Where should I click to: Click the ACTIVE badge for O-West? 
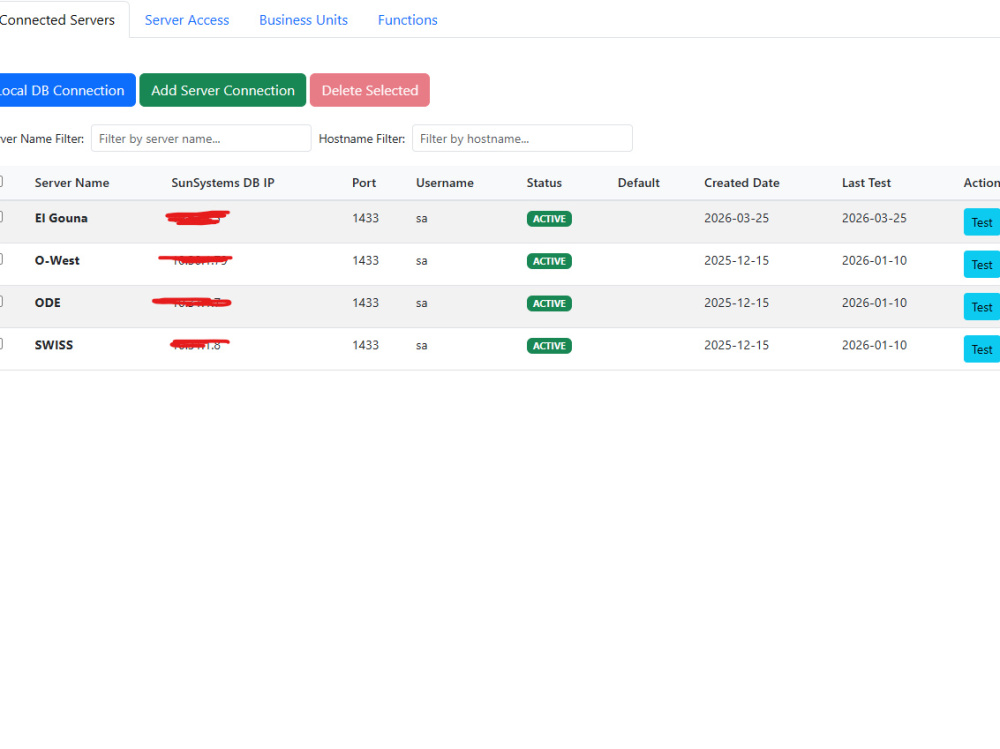tap(549, 261)
